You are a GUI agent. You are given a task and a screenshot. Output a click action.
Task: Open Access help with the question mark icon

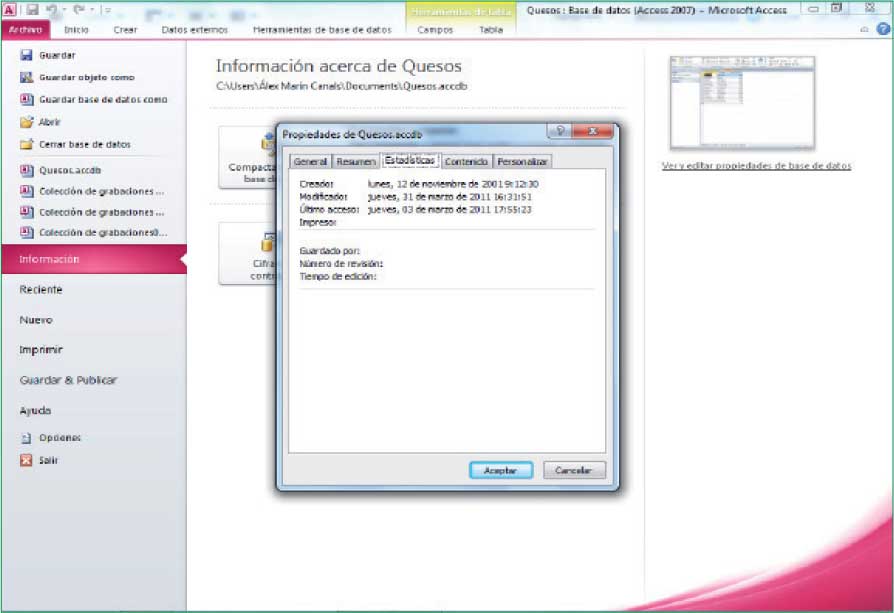point(882,30)
